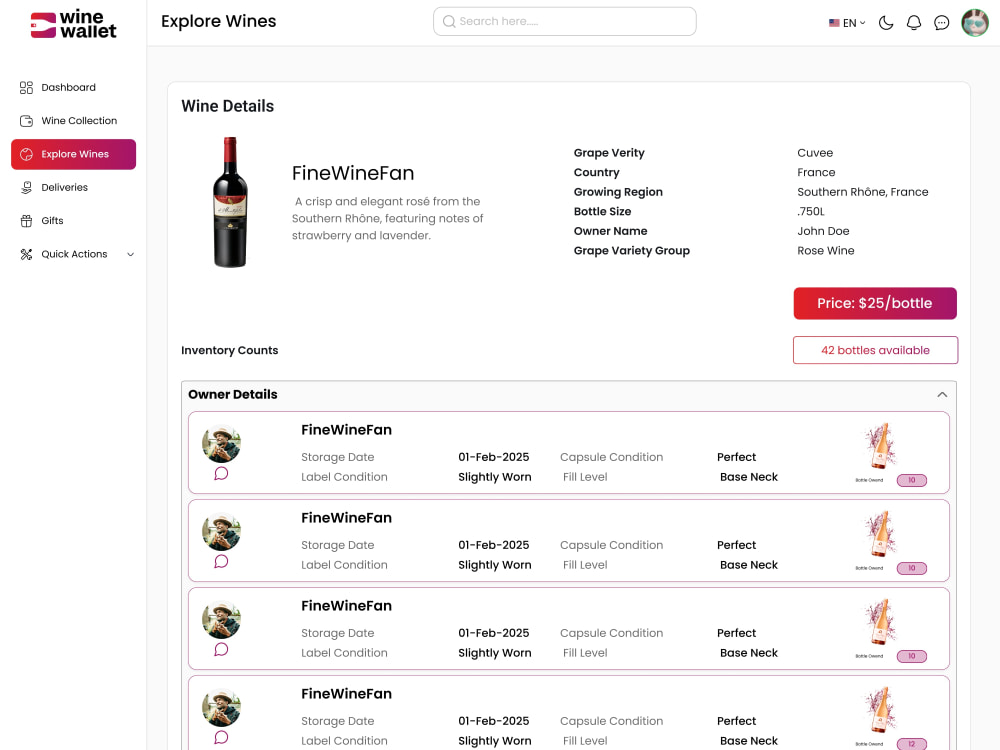The image size is (1000, 750).
Task: Focus the Search here input field
Action: pyautogui.click(x=564, y=22)
